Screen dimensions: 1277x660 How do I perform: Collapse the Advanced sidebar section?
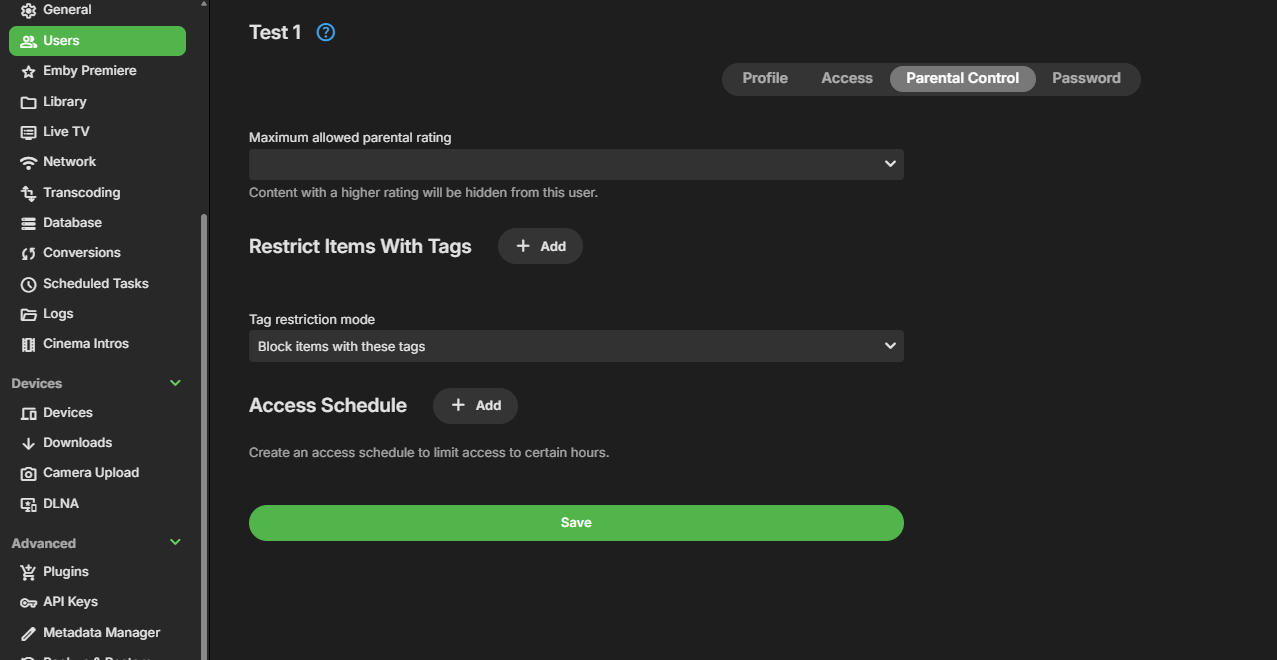[x=176, y=543]
